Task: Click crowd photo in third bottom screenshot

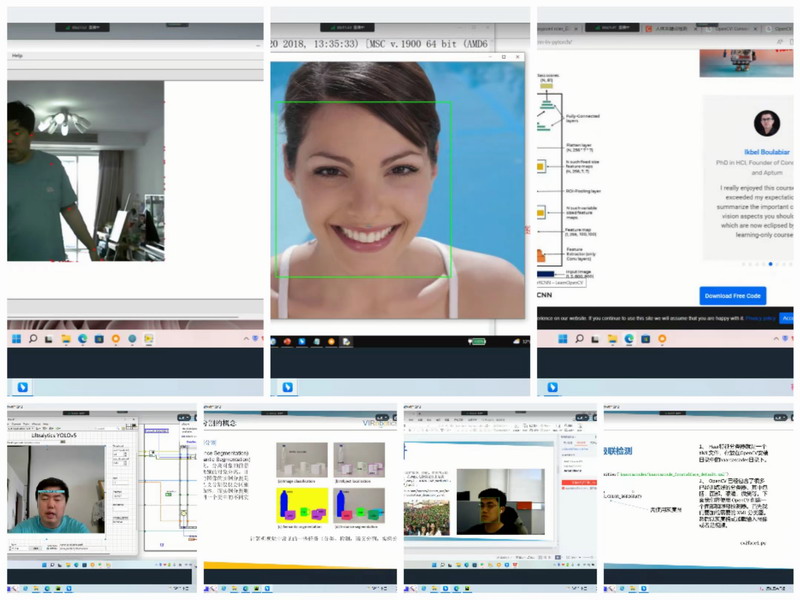Action: tap(427, 518)
